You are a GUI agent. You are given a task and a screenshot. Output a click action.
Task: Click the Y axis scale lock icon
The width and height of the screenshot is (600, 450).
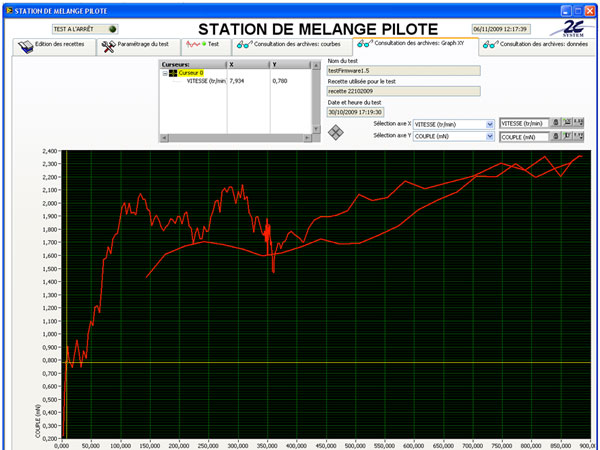(x=557, y=136)
